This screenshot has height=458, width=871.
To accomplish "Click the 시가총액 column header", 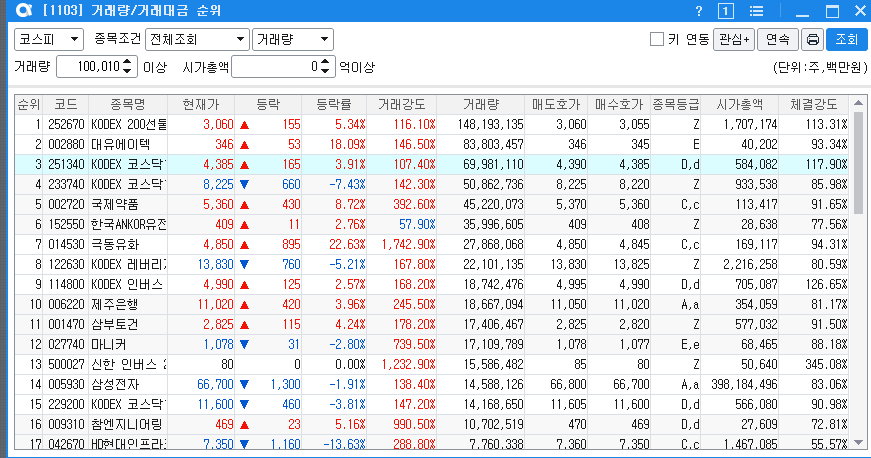I will coord(739,104).
